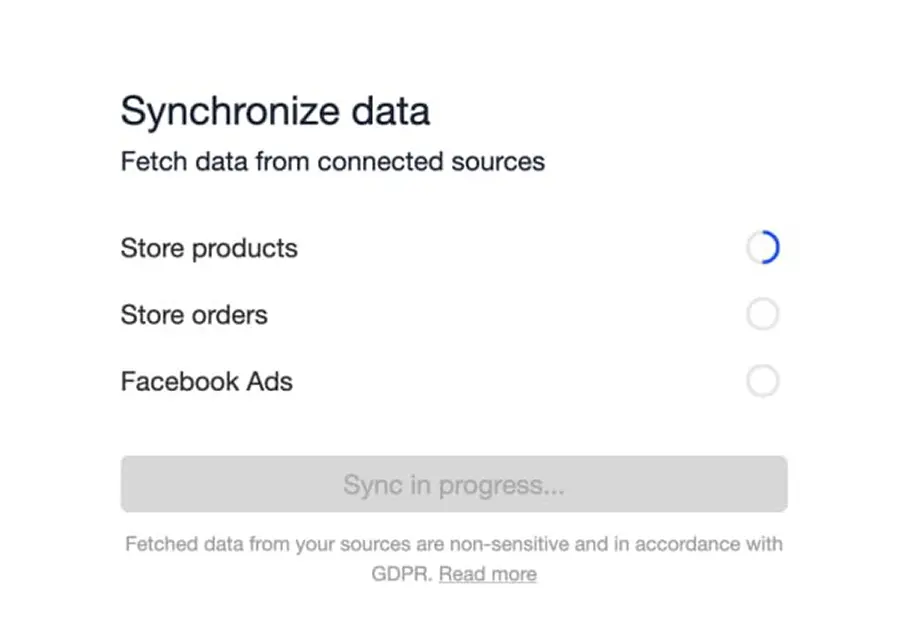Screen dimensions: 924x640
Task: Click the Sync in progress button
Action: coord(453,484)
